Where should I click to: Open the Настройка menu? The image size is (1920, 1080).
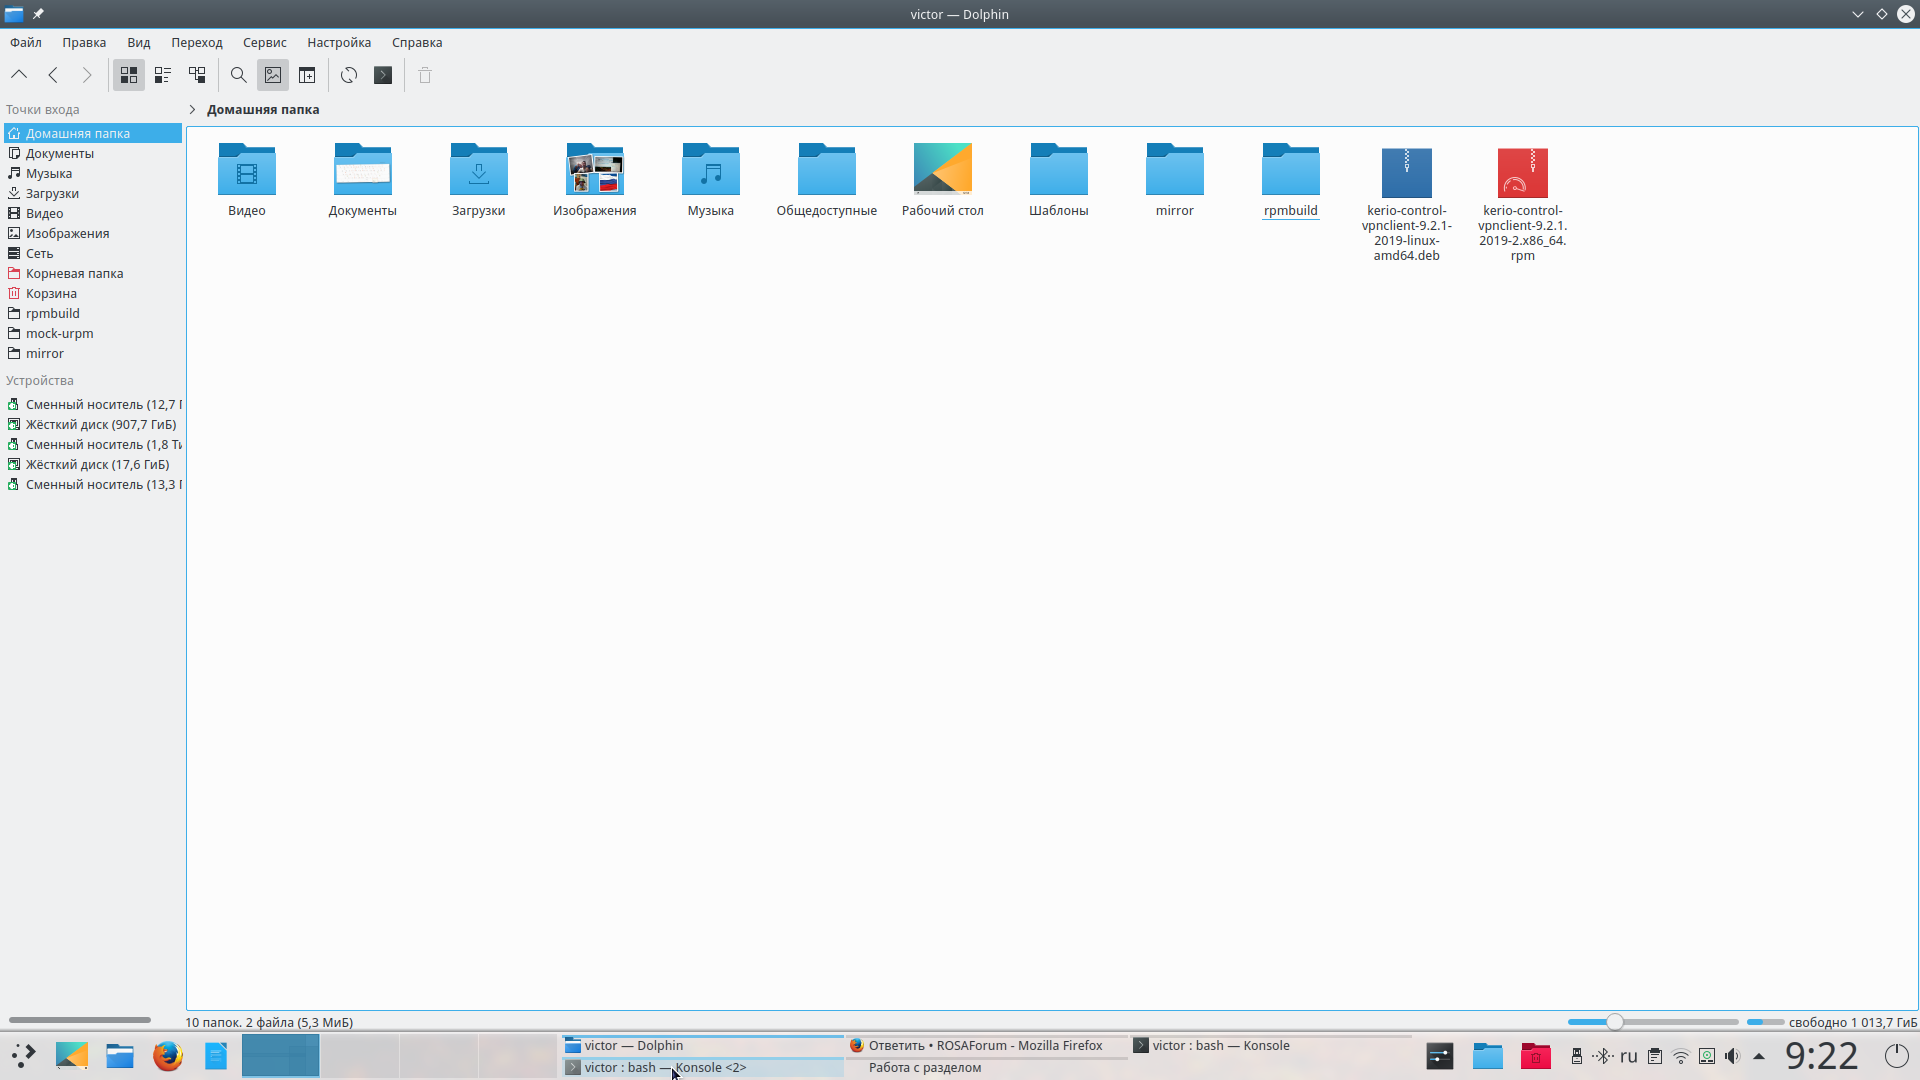pyautogui.click(x=338, y=43)
